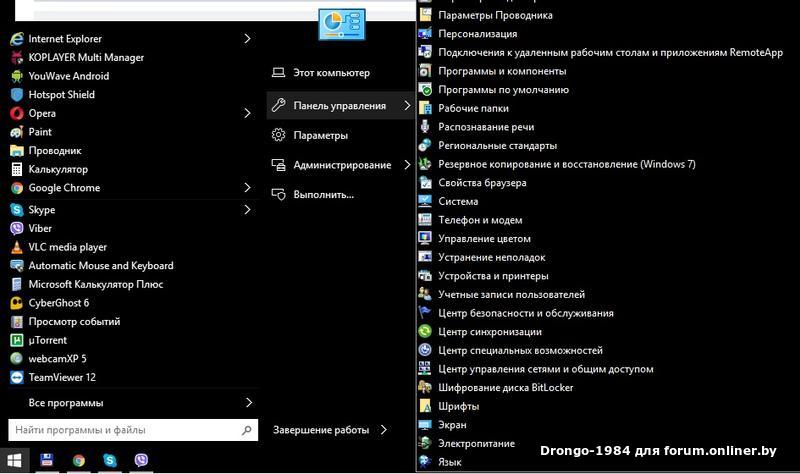Expand the Администрирование arrow

(407, 165)
